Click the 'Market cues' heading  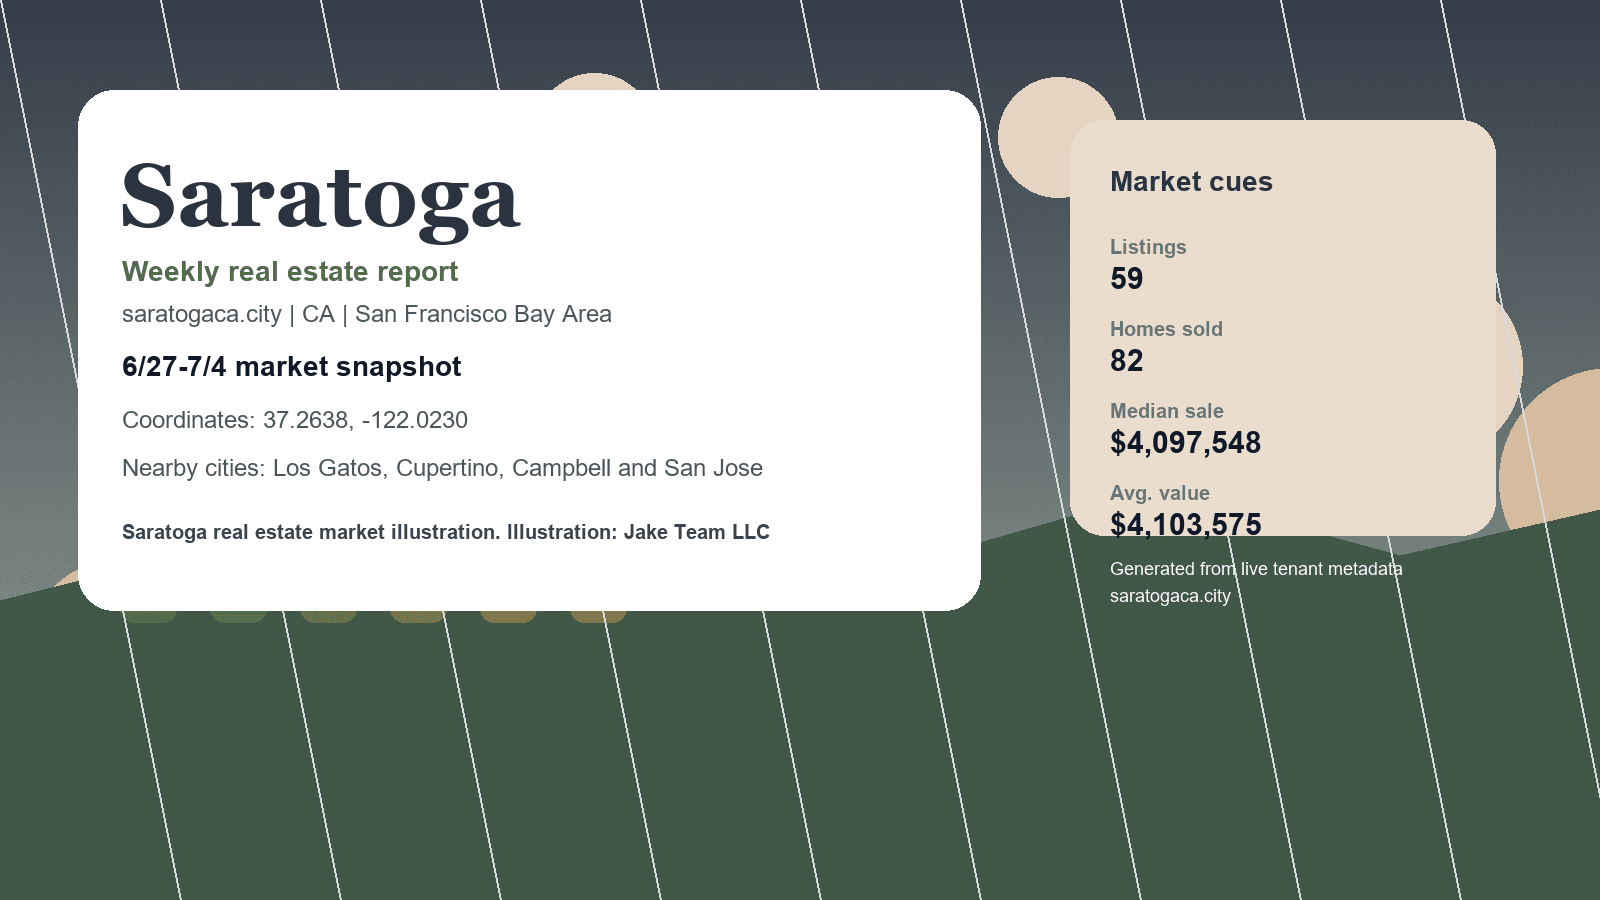tap(1191, 182)
